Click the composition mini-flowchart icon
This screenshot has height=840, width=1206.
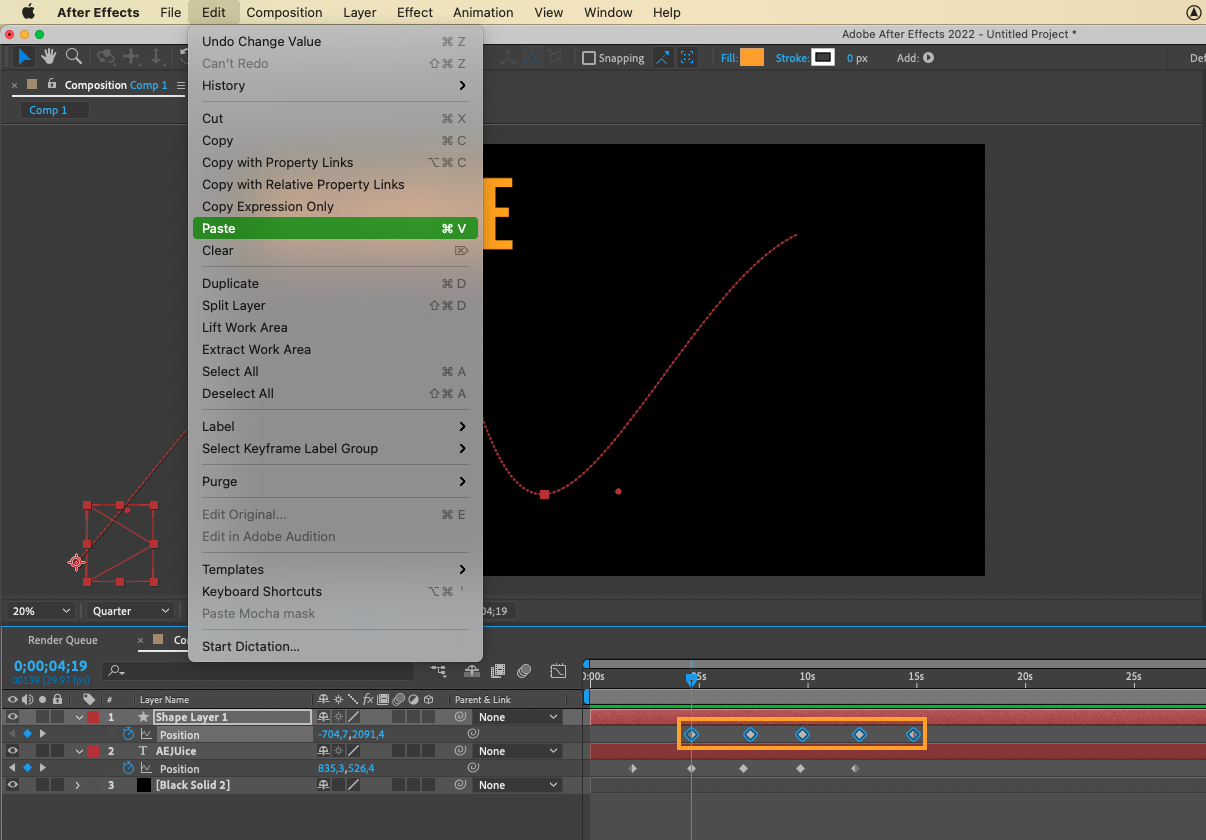coord(438,670)
